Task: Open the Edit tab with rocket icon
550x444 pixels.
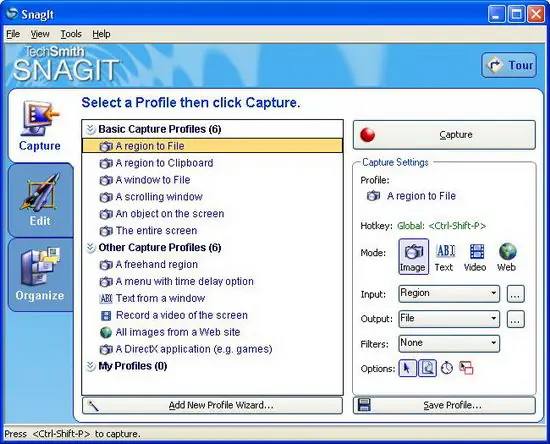Action: point(40,200)
